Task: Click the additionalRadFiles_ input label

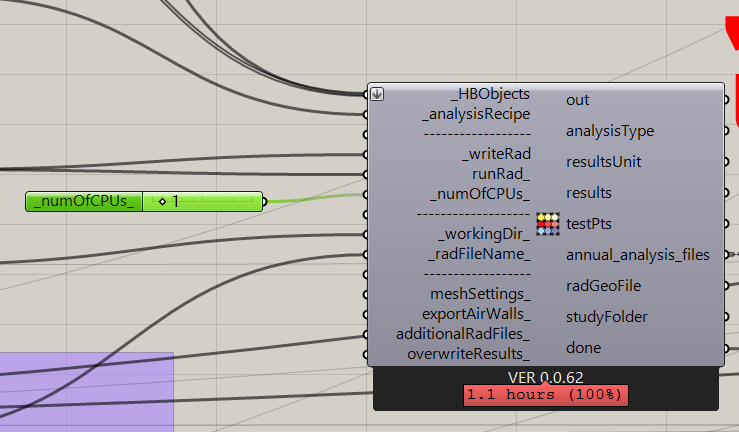Action: coord(463,334)
